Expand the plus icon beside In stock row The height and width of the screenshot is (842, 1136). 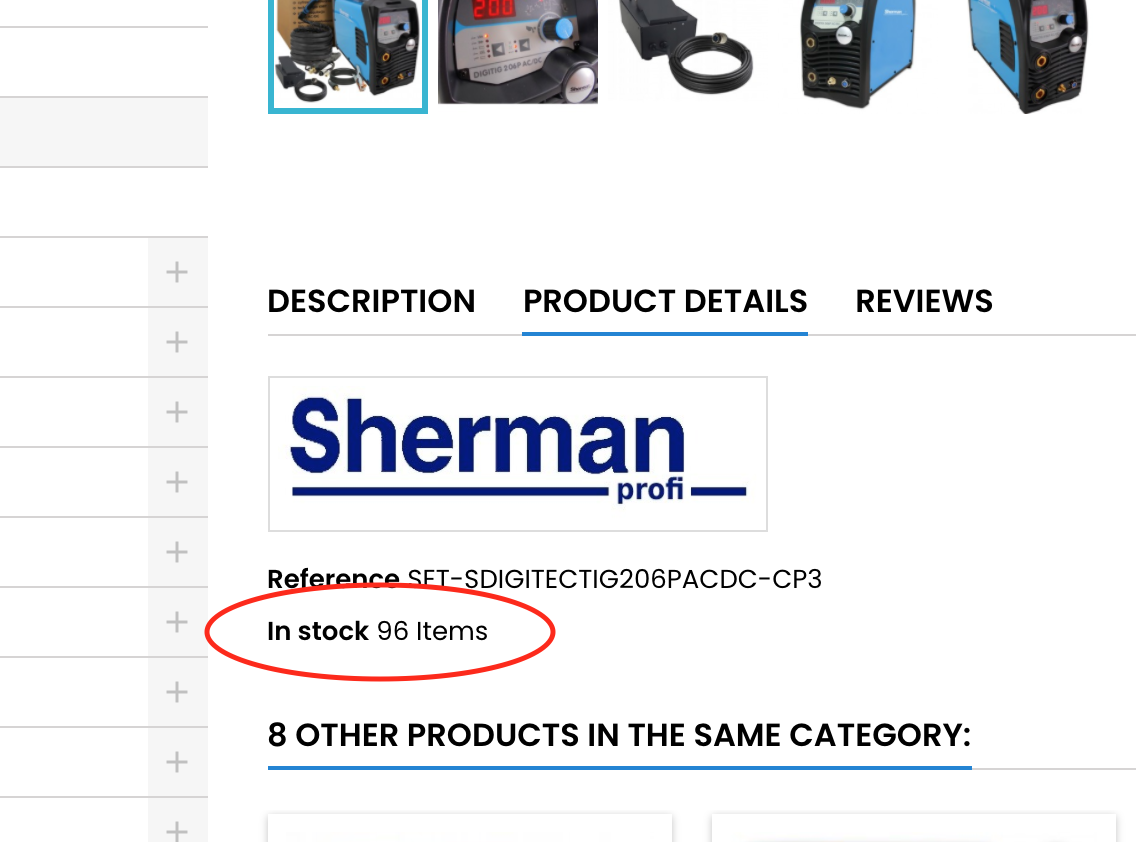pyautogui.click(x=177, y=622)
